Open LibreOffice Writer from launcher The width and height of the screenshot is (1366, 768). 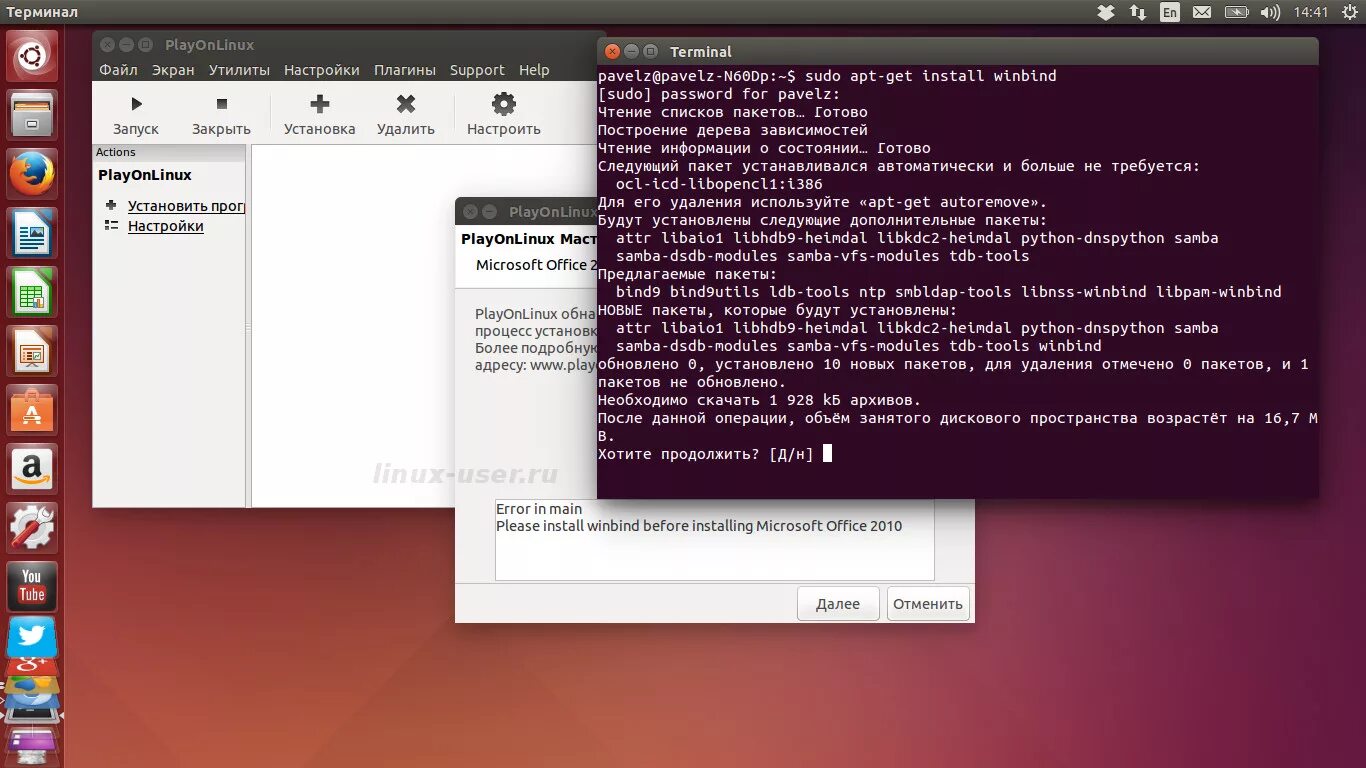[x=32, y=233]
